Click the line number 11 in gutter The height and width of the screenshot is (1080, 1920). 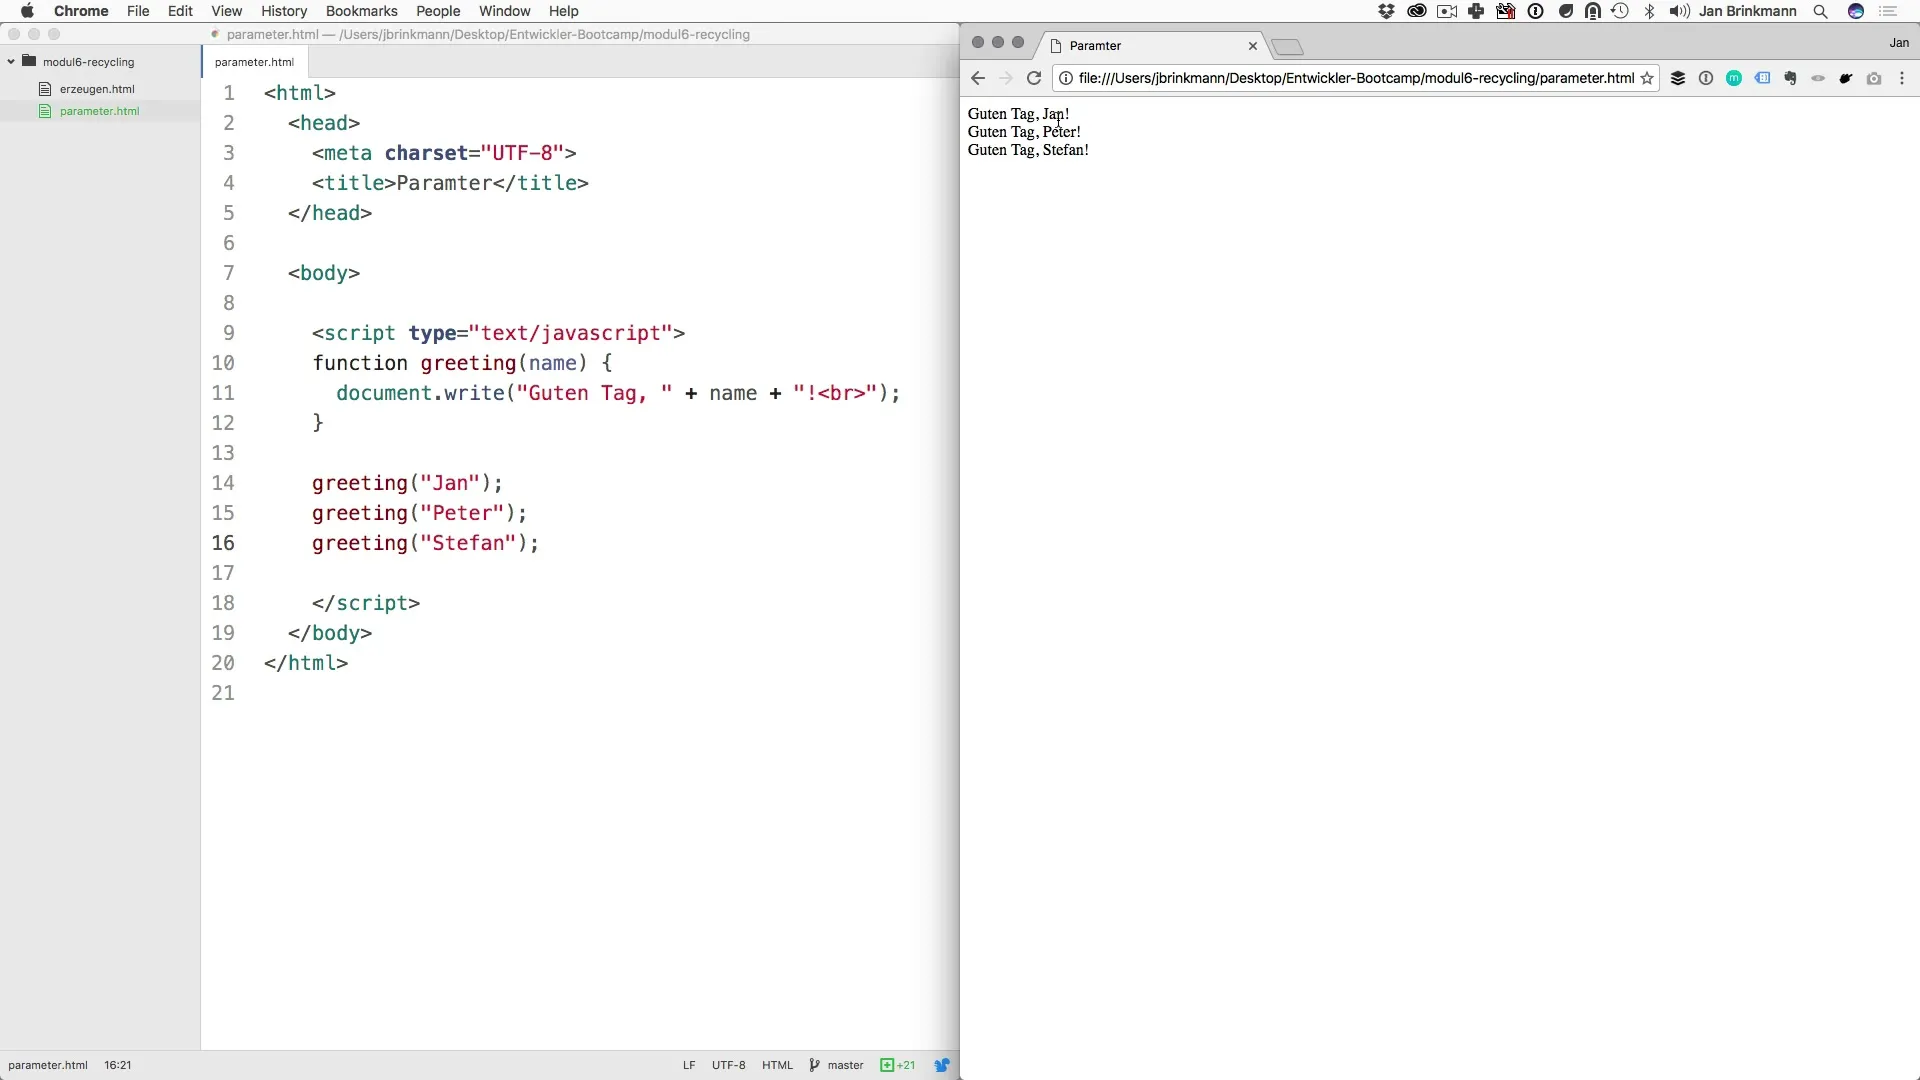tap(223, 393)
